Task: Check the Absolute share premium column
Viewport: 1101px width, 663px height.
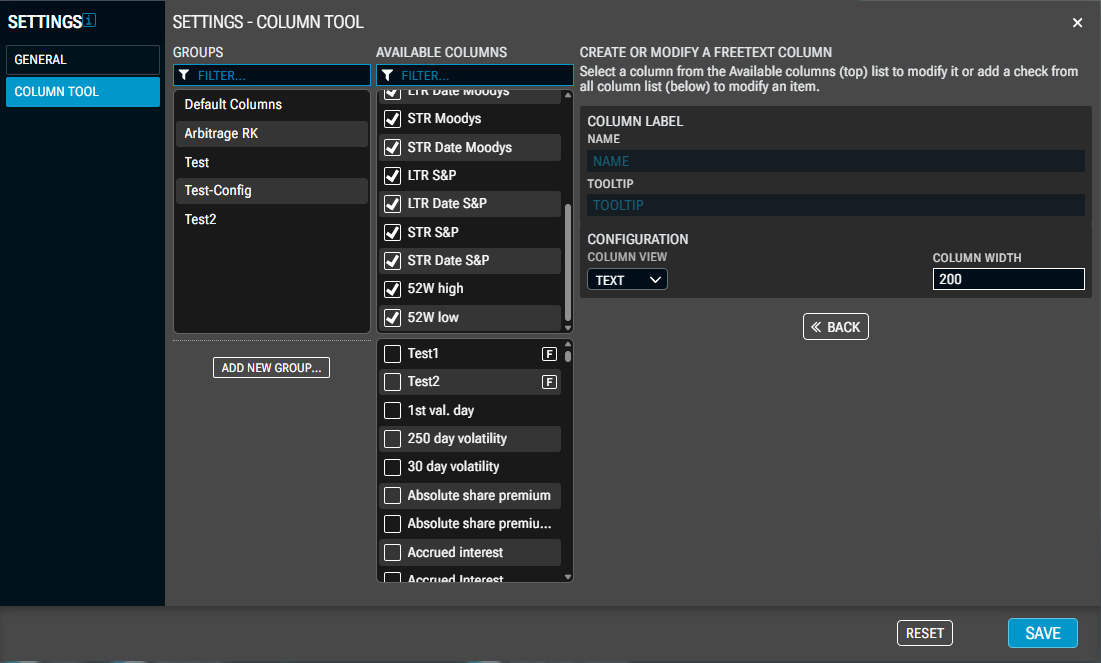Action: [x=393, y=496]
